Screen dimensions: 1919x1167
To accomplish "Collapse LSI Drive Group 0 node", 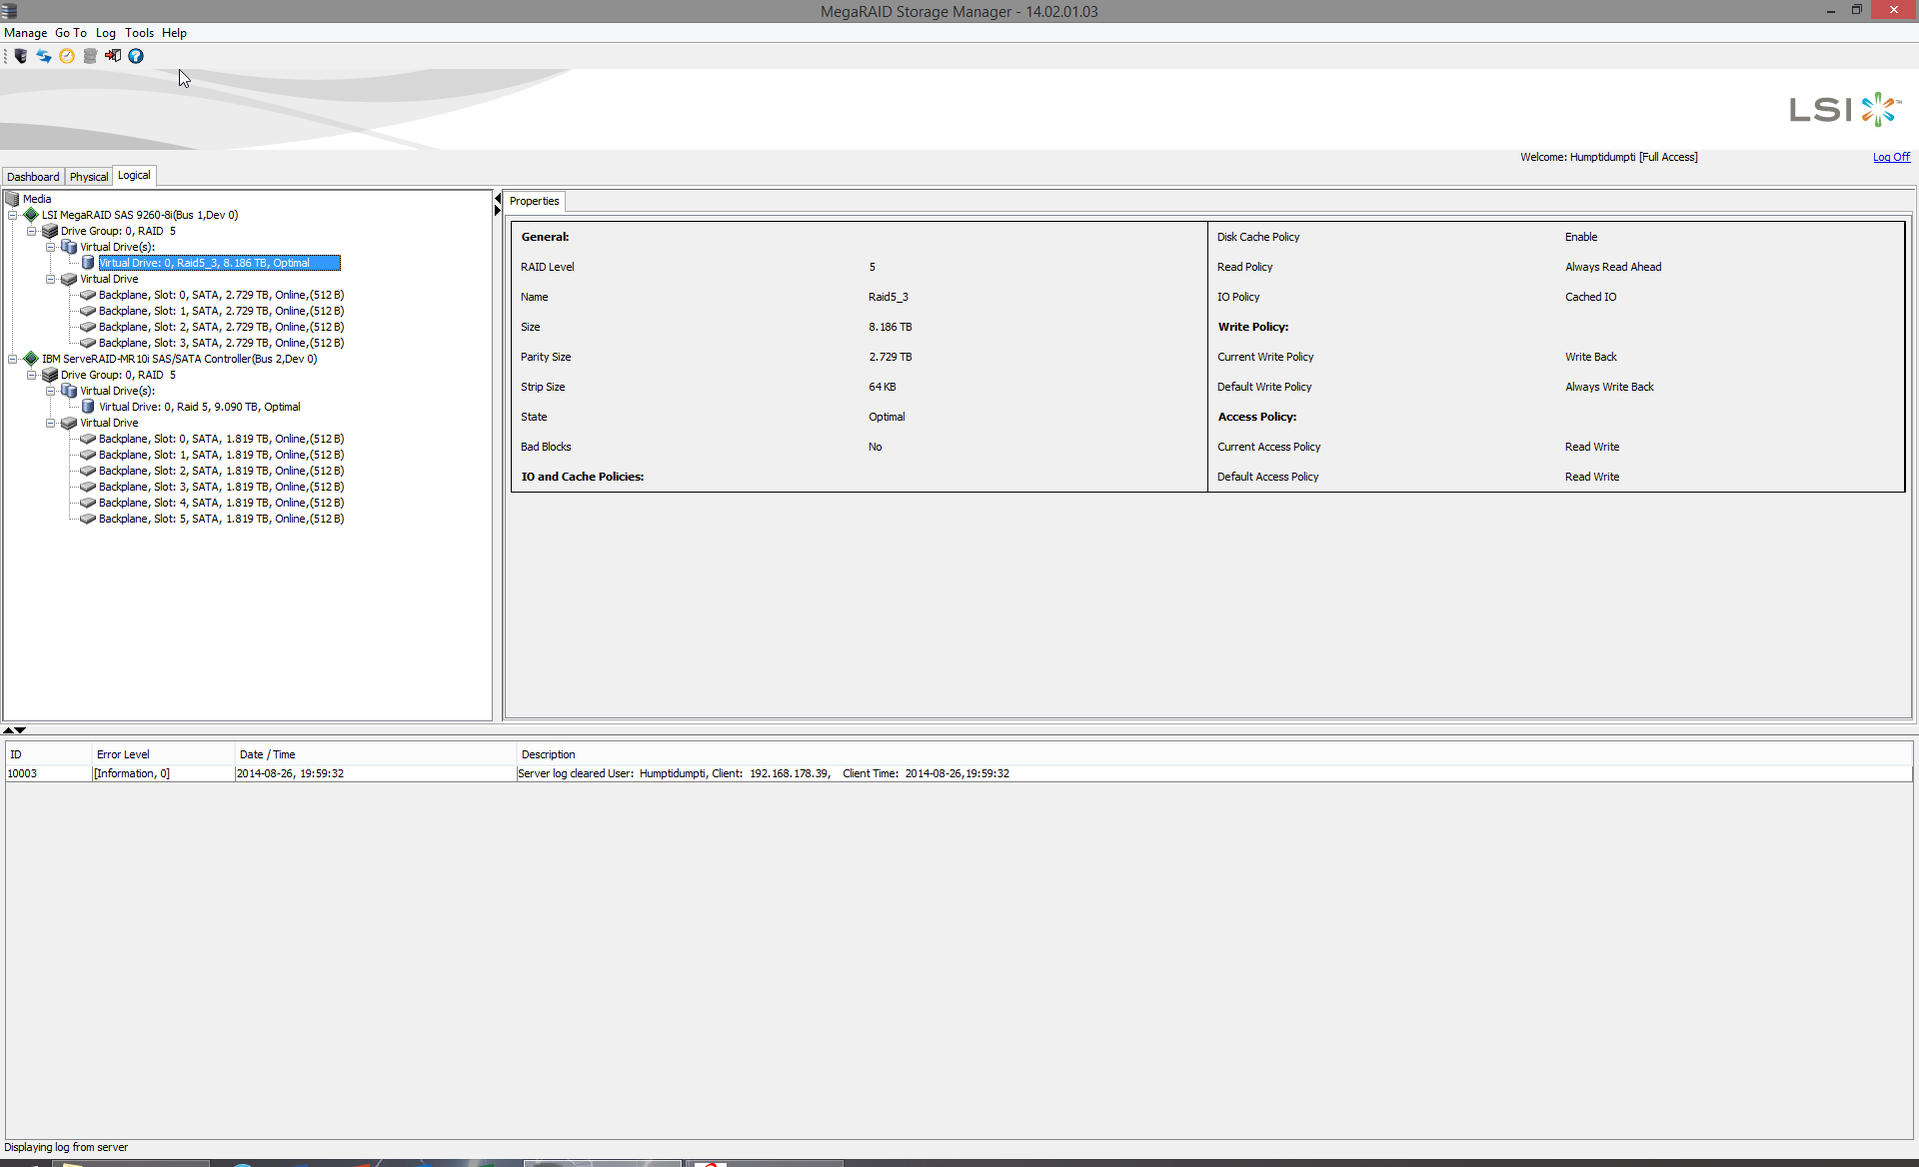I will point(31,231).
